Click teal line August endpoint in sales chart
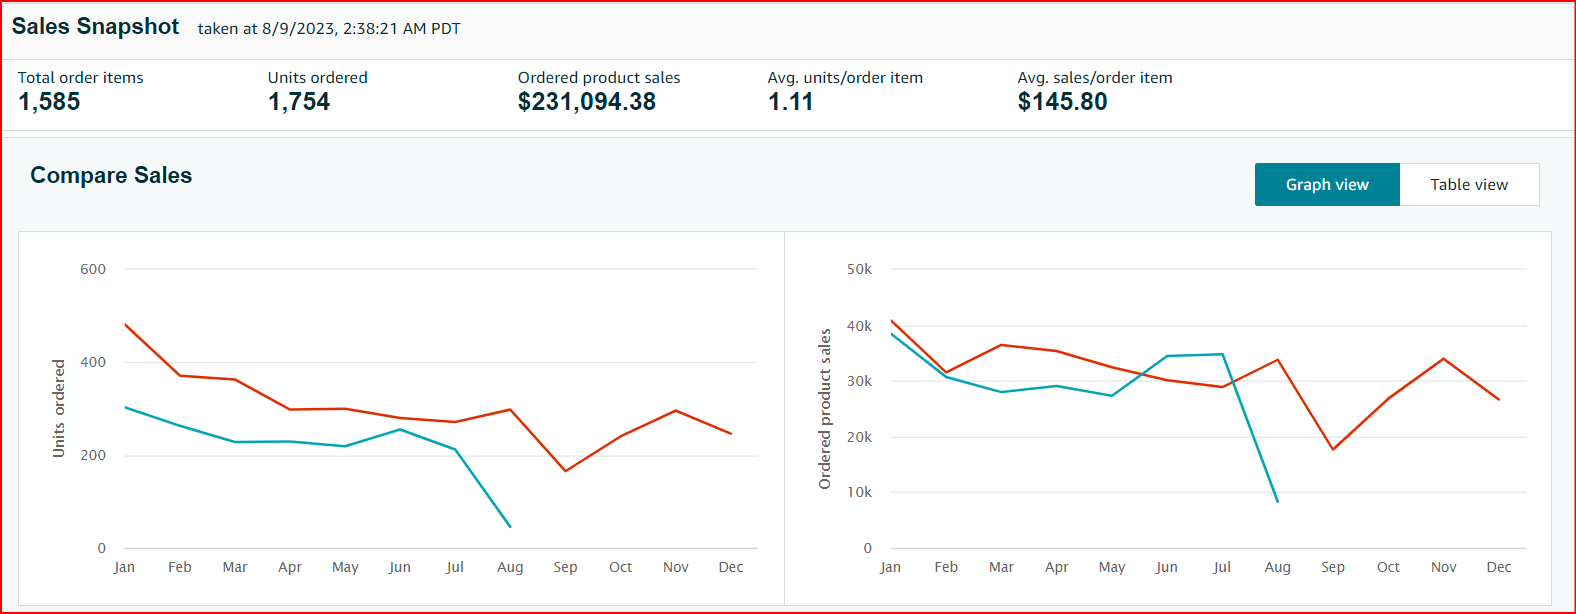This screenshot has width=1576, height=614. click(x=1277, y=501)
